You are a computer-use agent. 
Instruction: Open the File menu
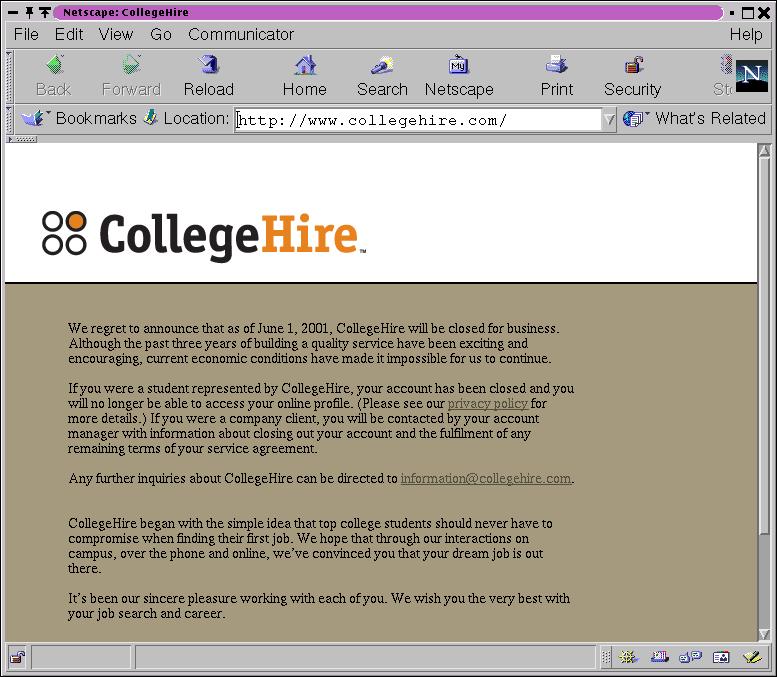(26, 34)
